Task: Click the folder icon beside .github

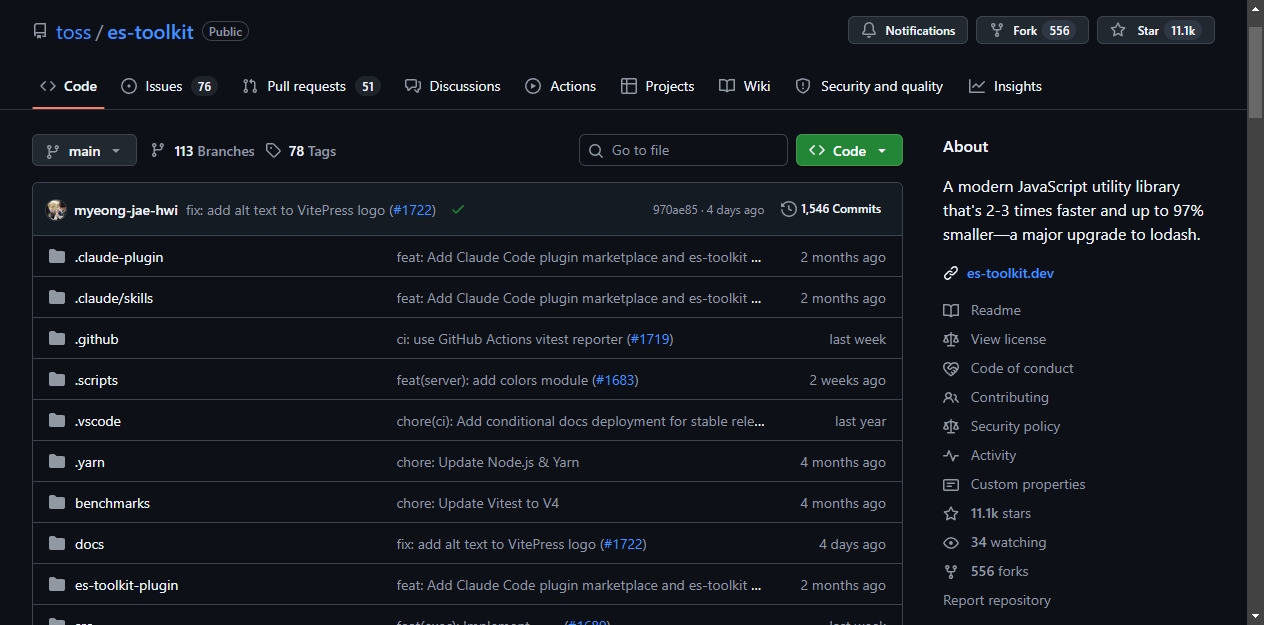Action: click(x=57, y=339)
